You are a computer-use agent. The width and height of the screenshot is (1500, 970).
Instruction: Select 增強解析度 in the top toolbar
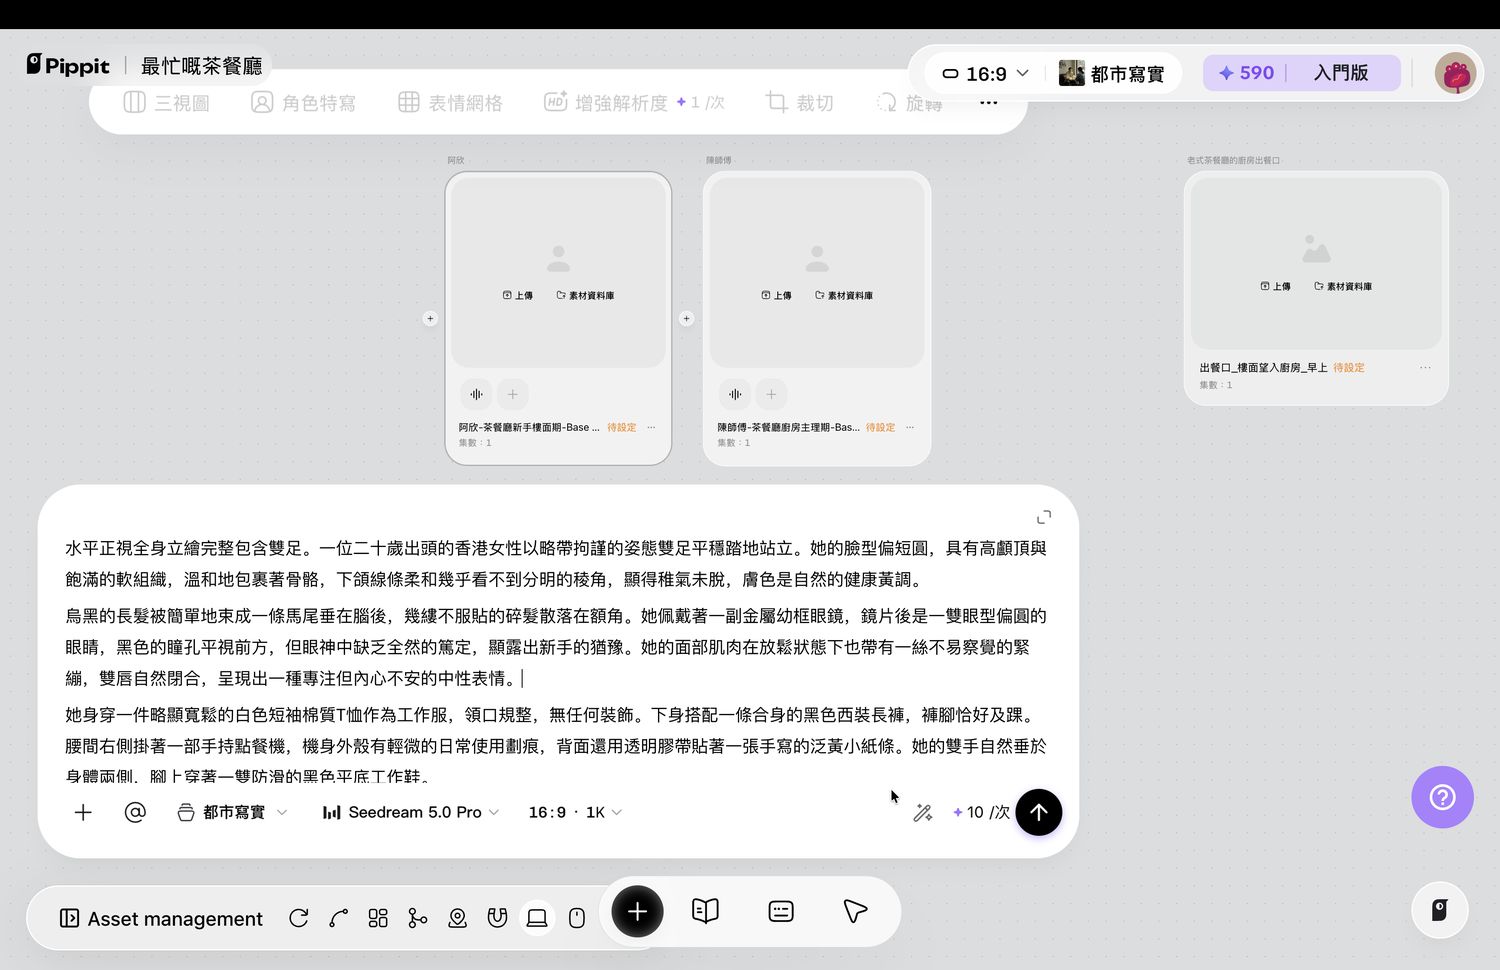(634, 103)
